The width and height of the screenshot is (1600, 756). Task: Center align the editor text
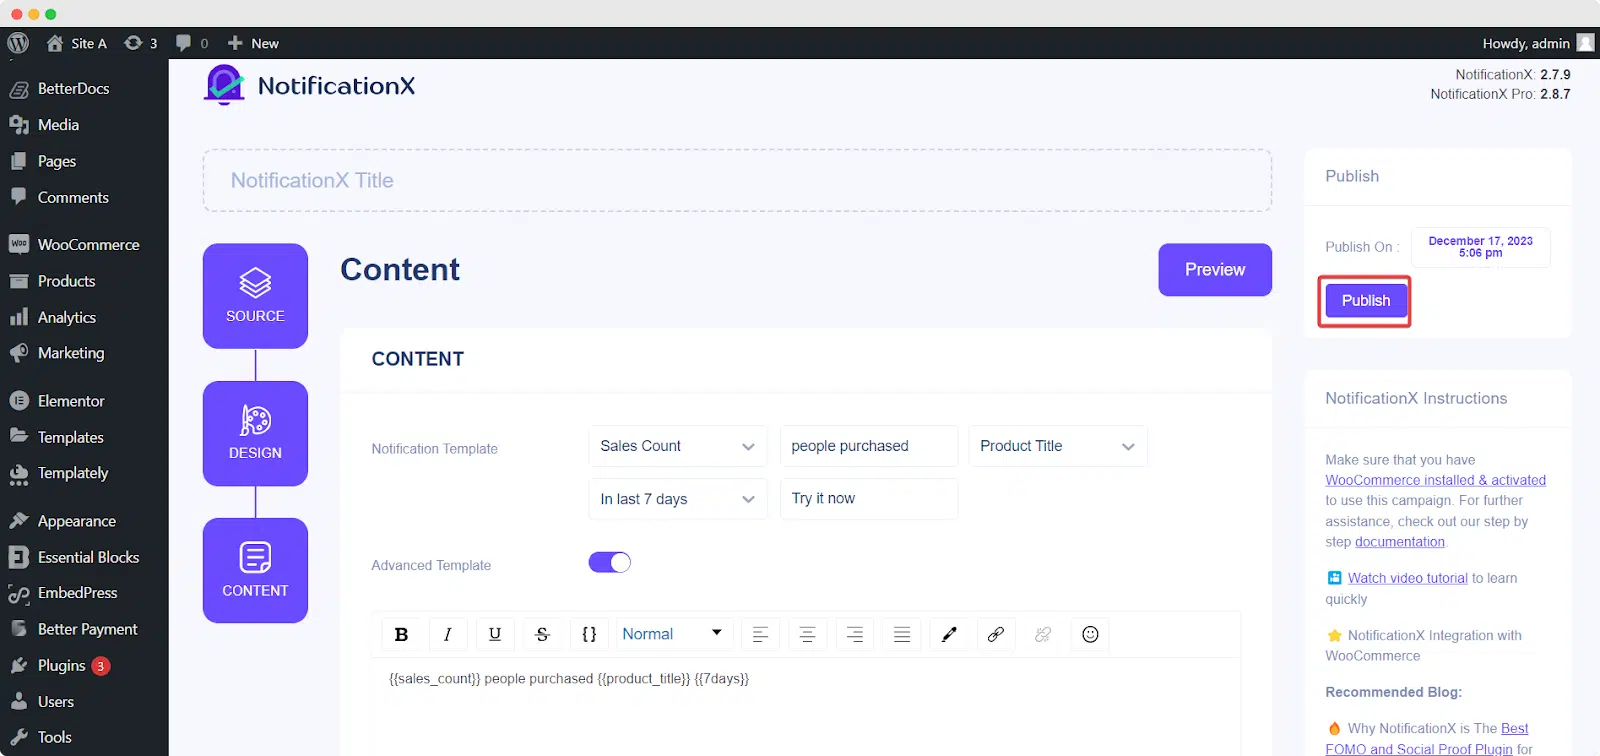click(x=807, y=634)
